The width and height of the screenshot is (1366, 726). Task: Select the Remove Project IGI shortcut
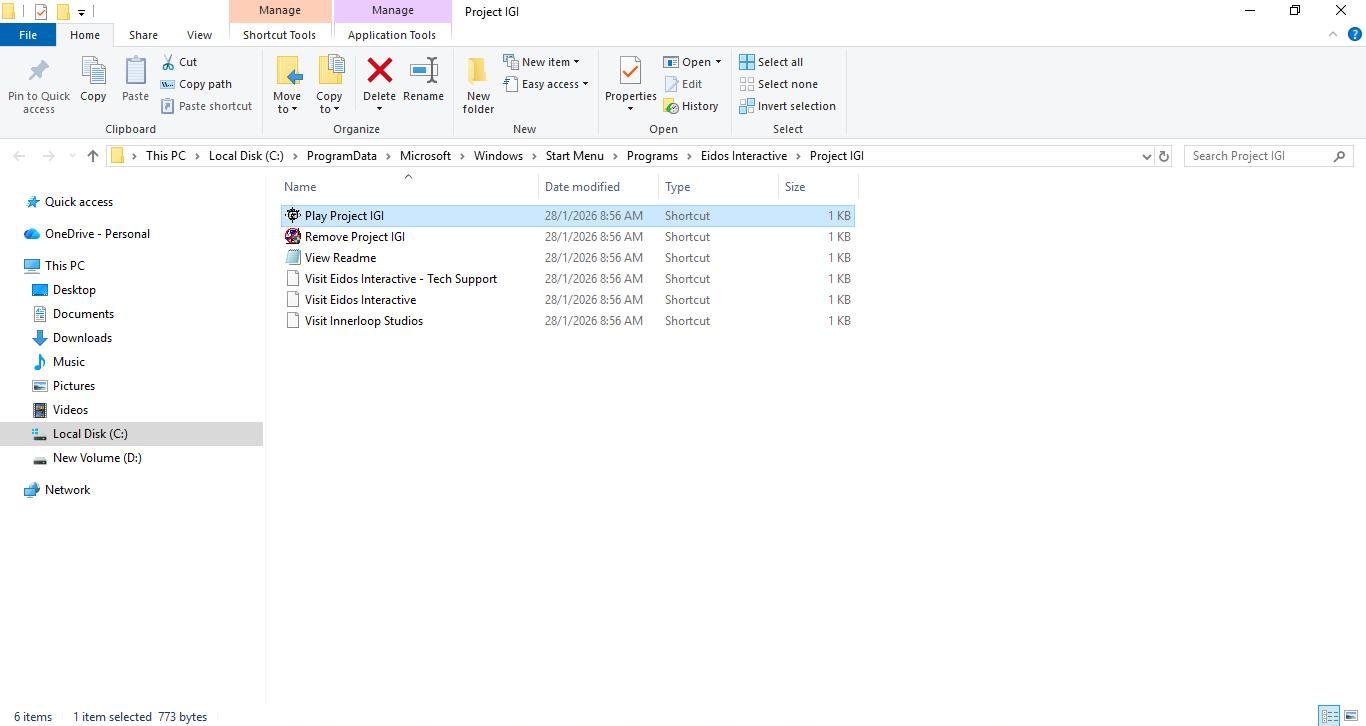354,237
